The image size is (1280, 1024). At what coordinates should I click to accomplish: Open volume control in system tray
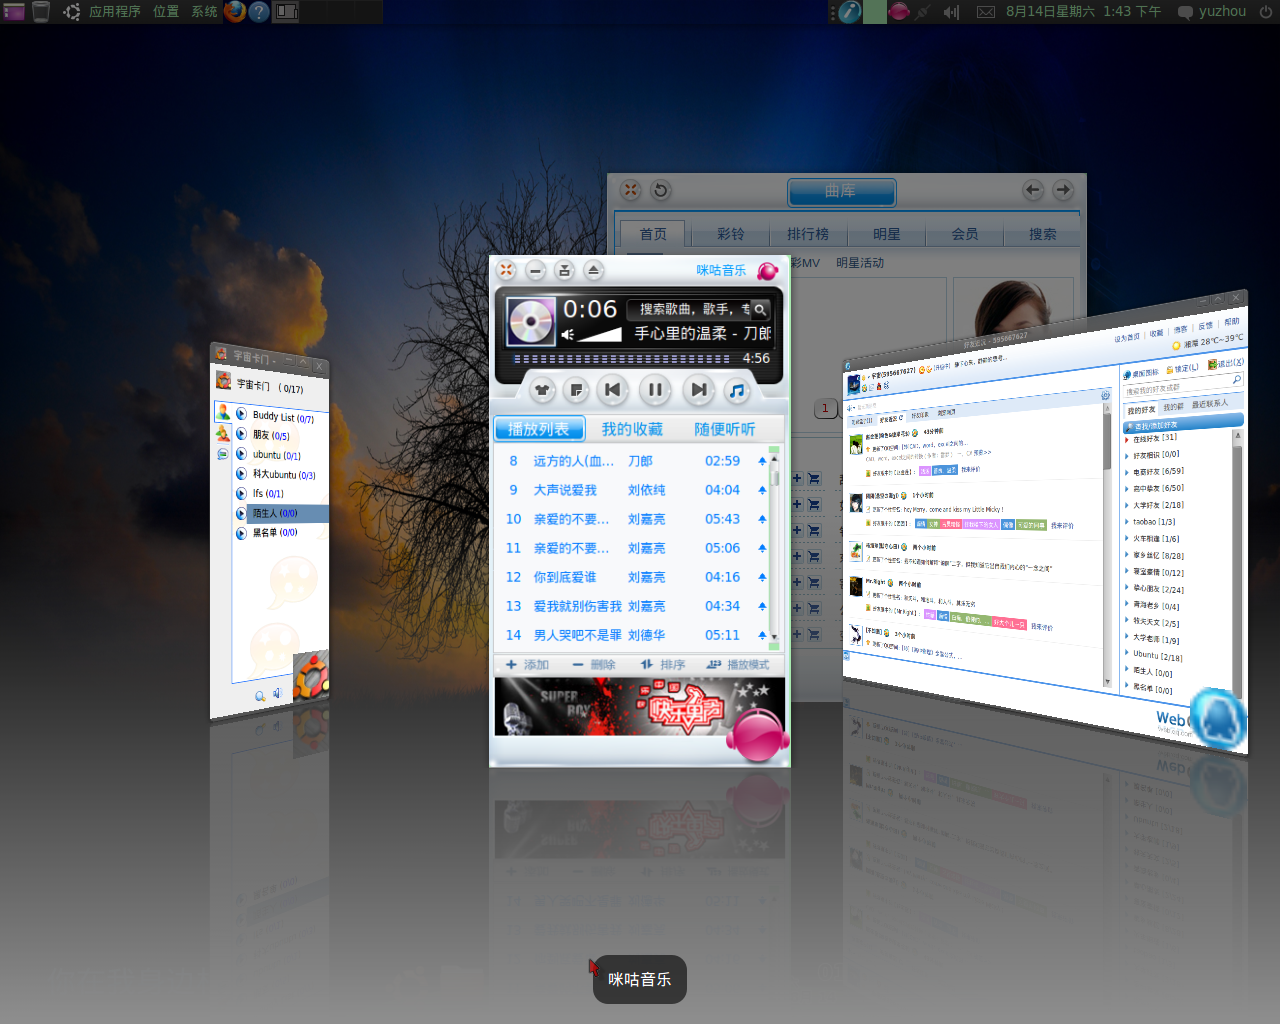[x=951, y=12]
